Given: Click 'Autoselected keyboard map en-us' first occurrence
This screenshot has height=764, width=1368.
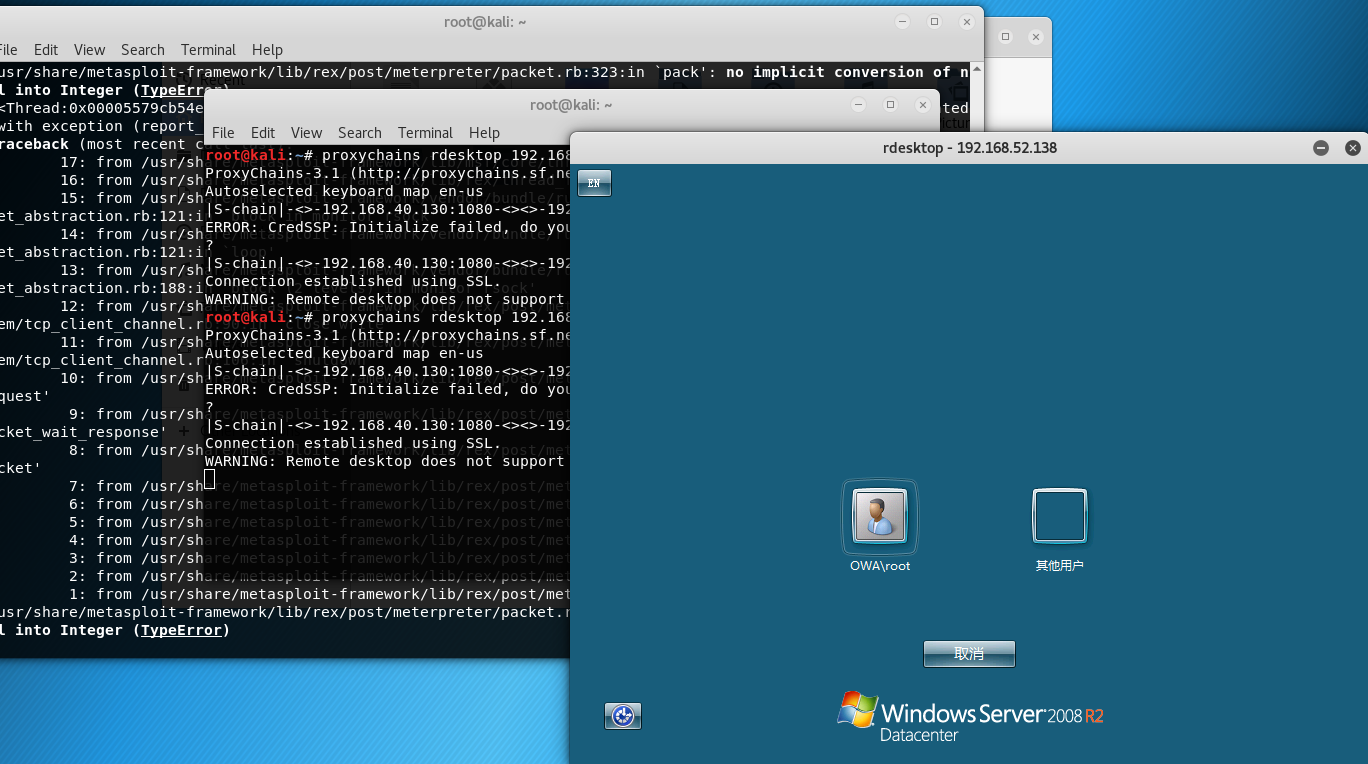Looking at the screenshot, I should coord(344,191).
